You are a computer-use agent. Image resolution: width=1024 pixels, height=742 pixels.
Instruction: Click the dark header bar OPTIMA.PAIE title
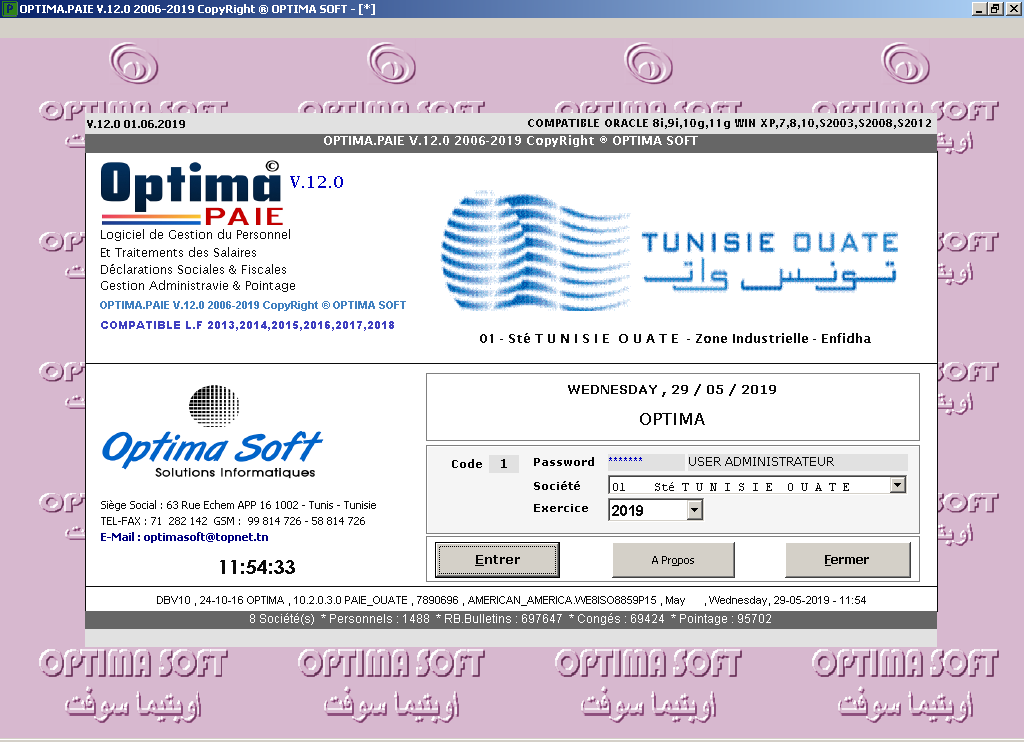point(511,141)
